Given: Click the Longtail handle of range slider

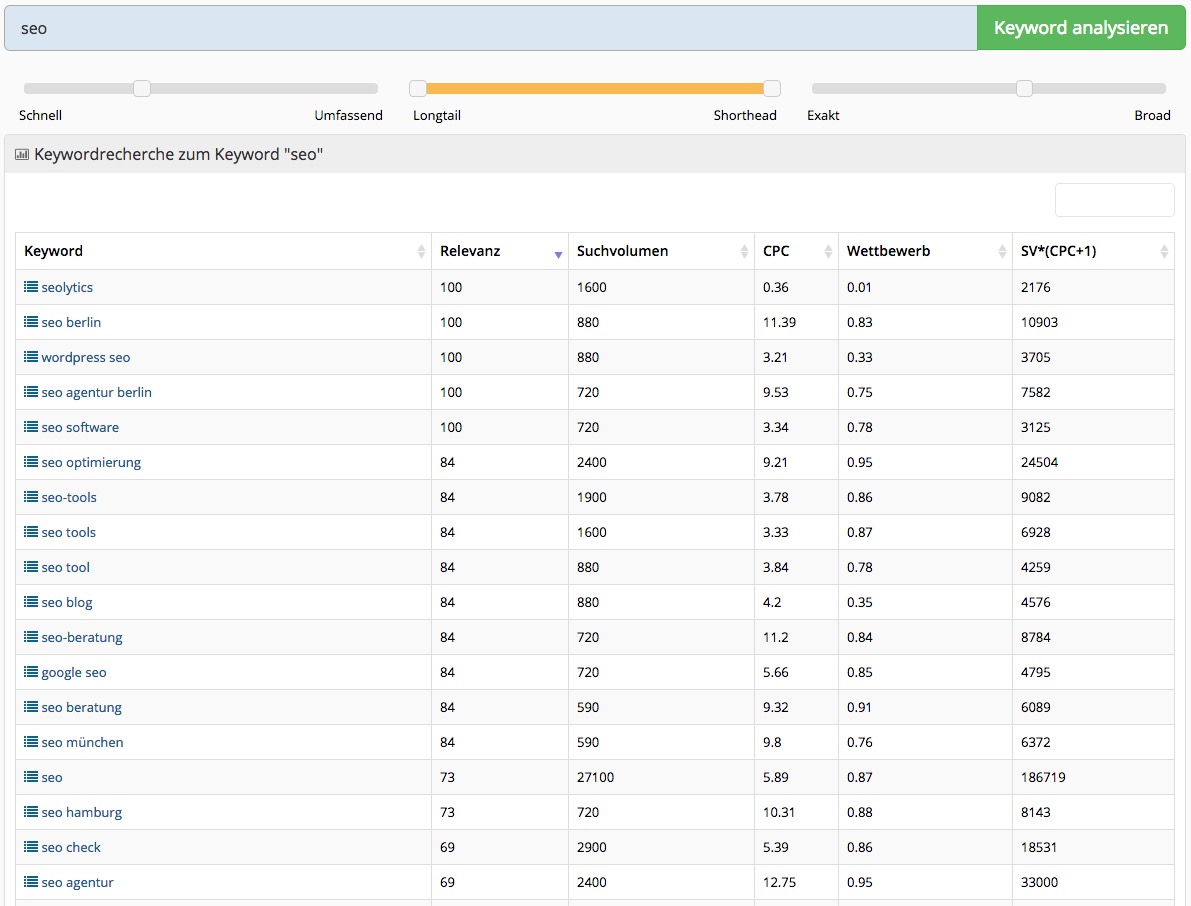Looking at the screenshot, I should pyautogui.click(x=418, y=88).
